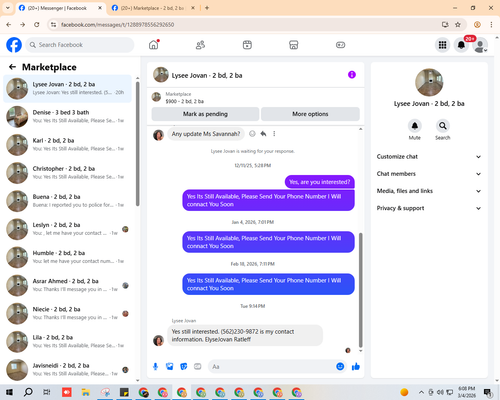The height and width of the screenshot is (400, 500).
Task: Choose a GIF icon
Action: tap(198, 367)
